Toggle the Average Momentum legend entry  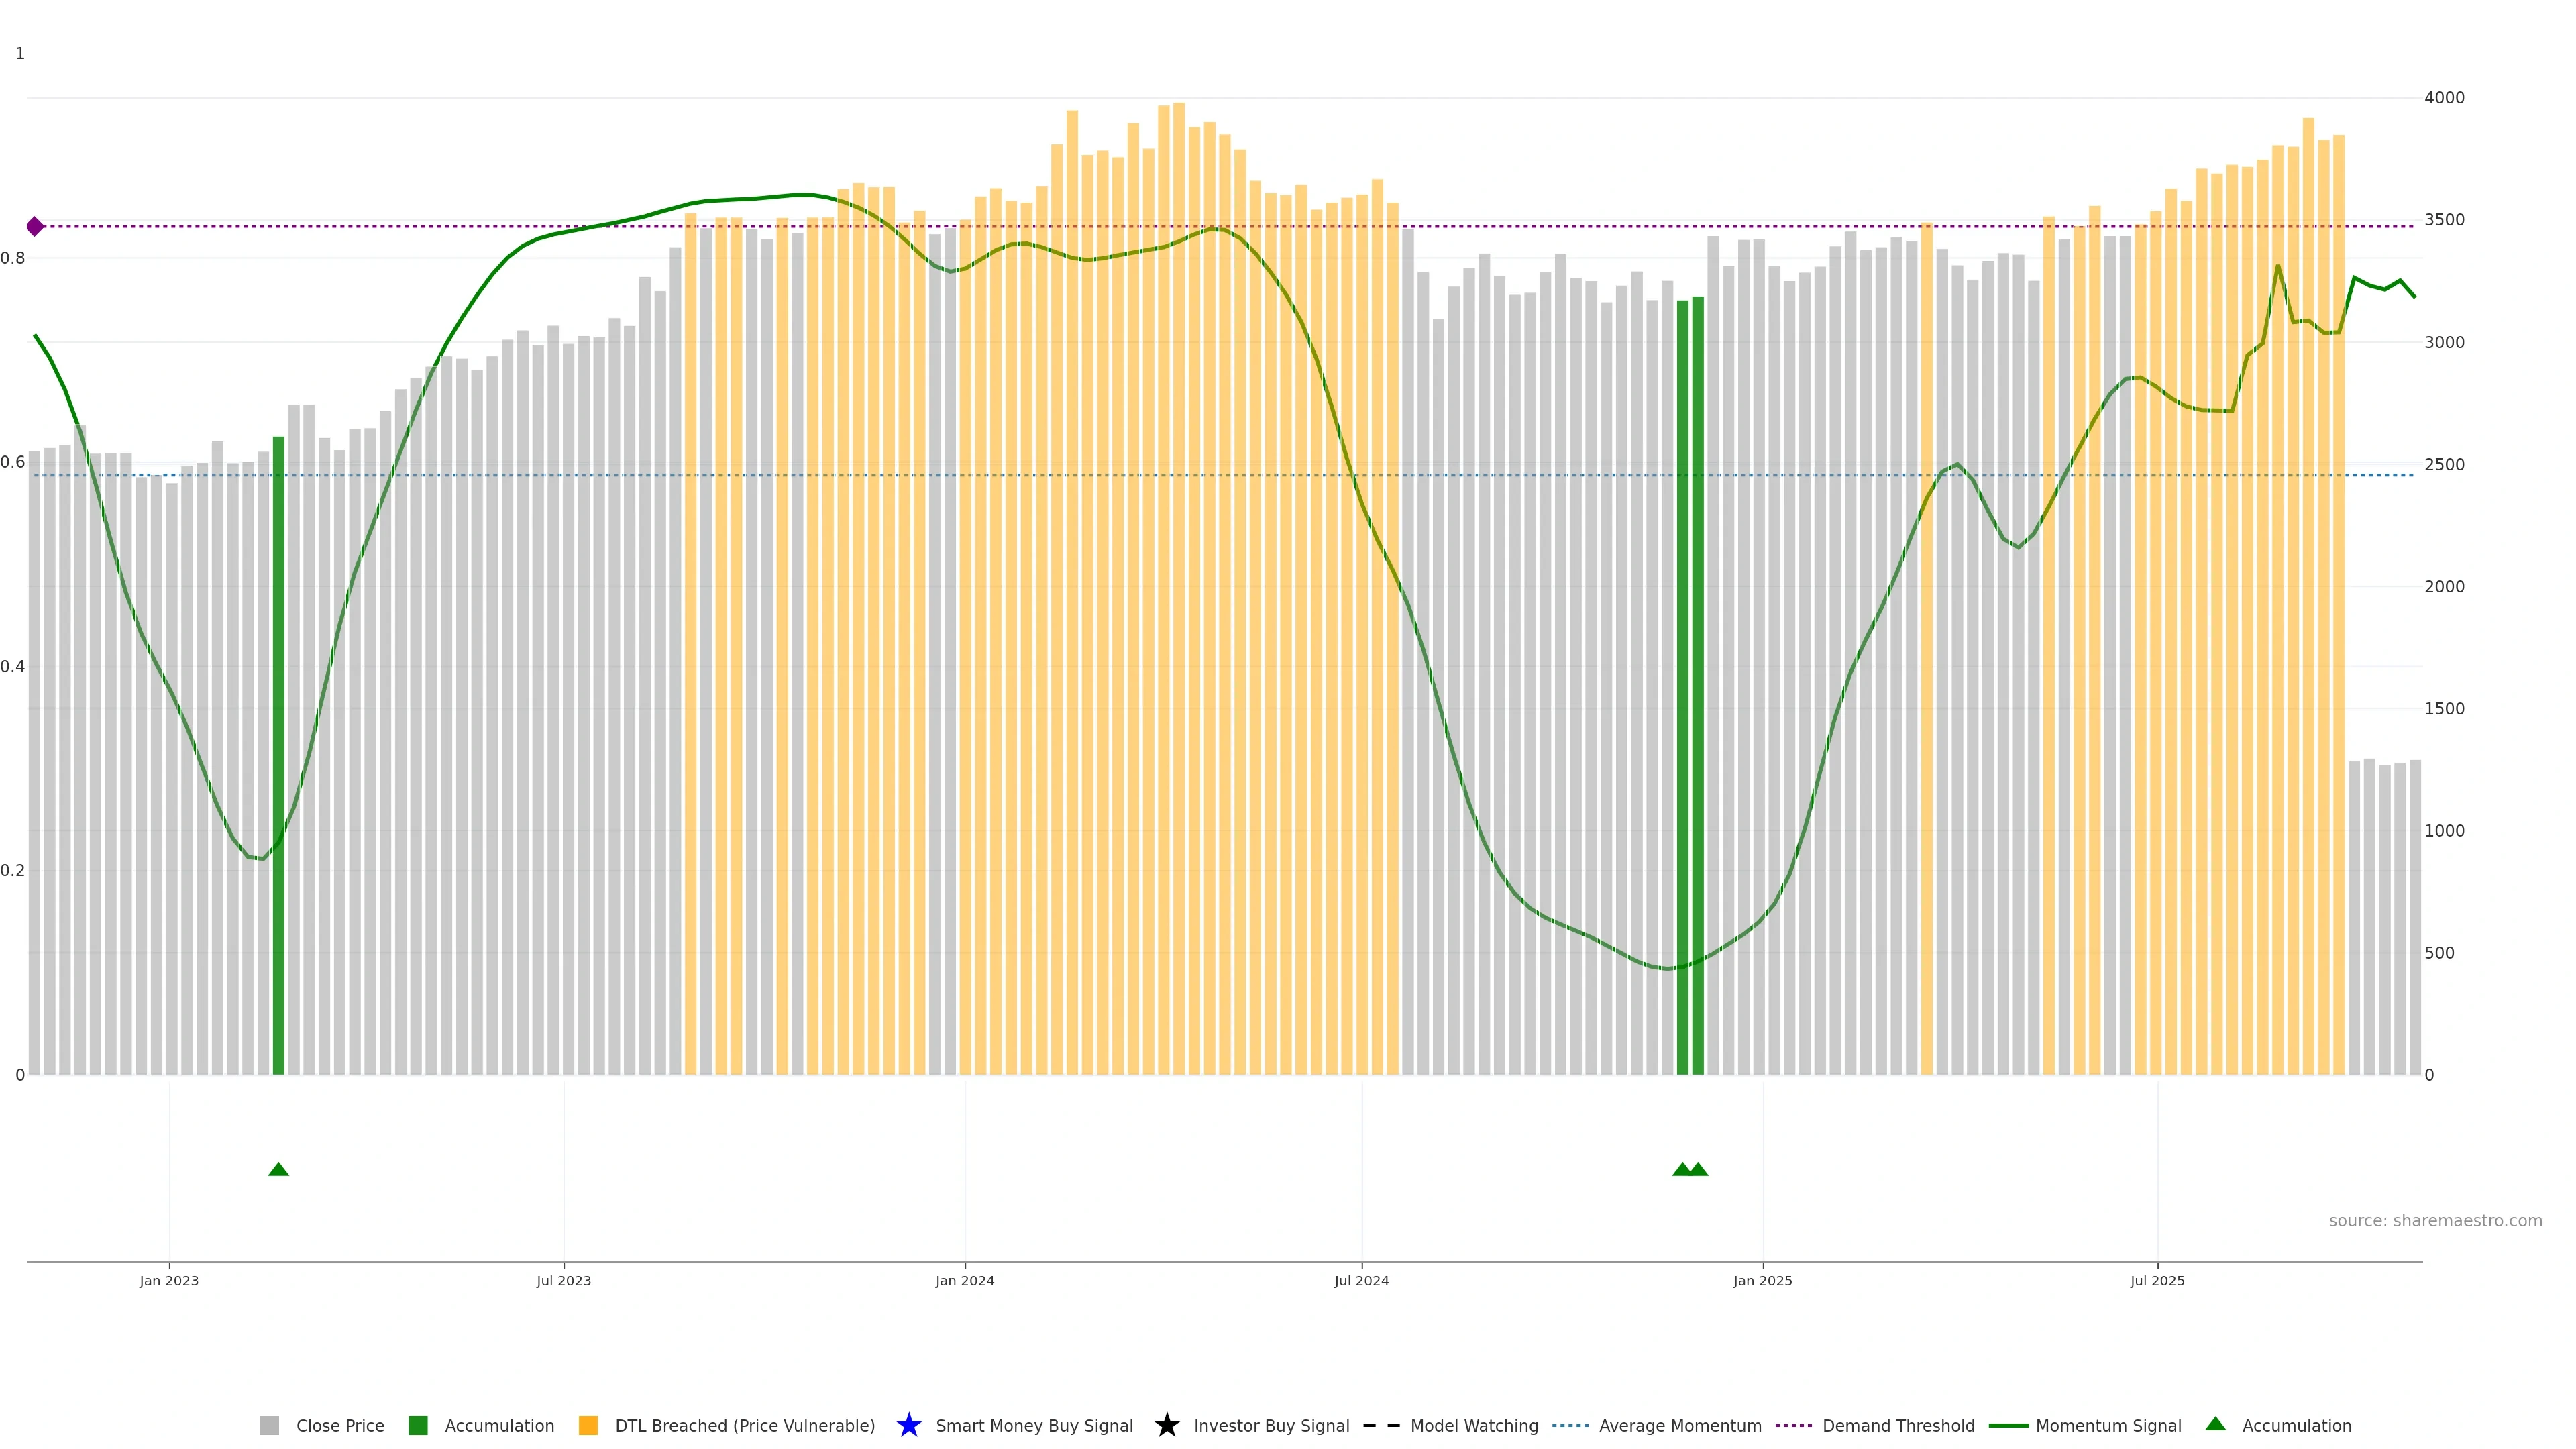tap(1680, 1425)
